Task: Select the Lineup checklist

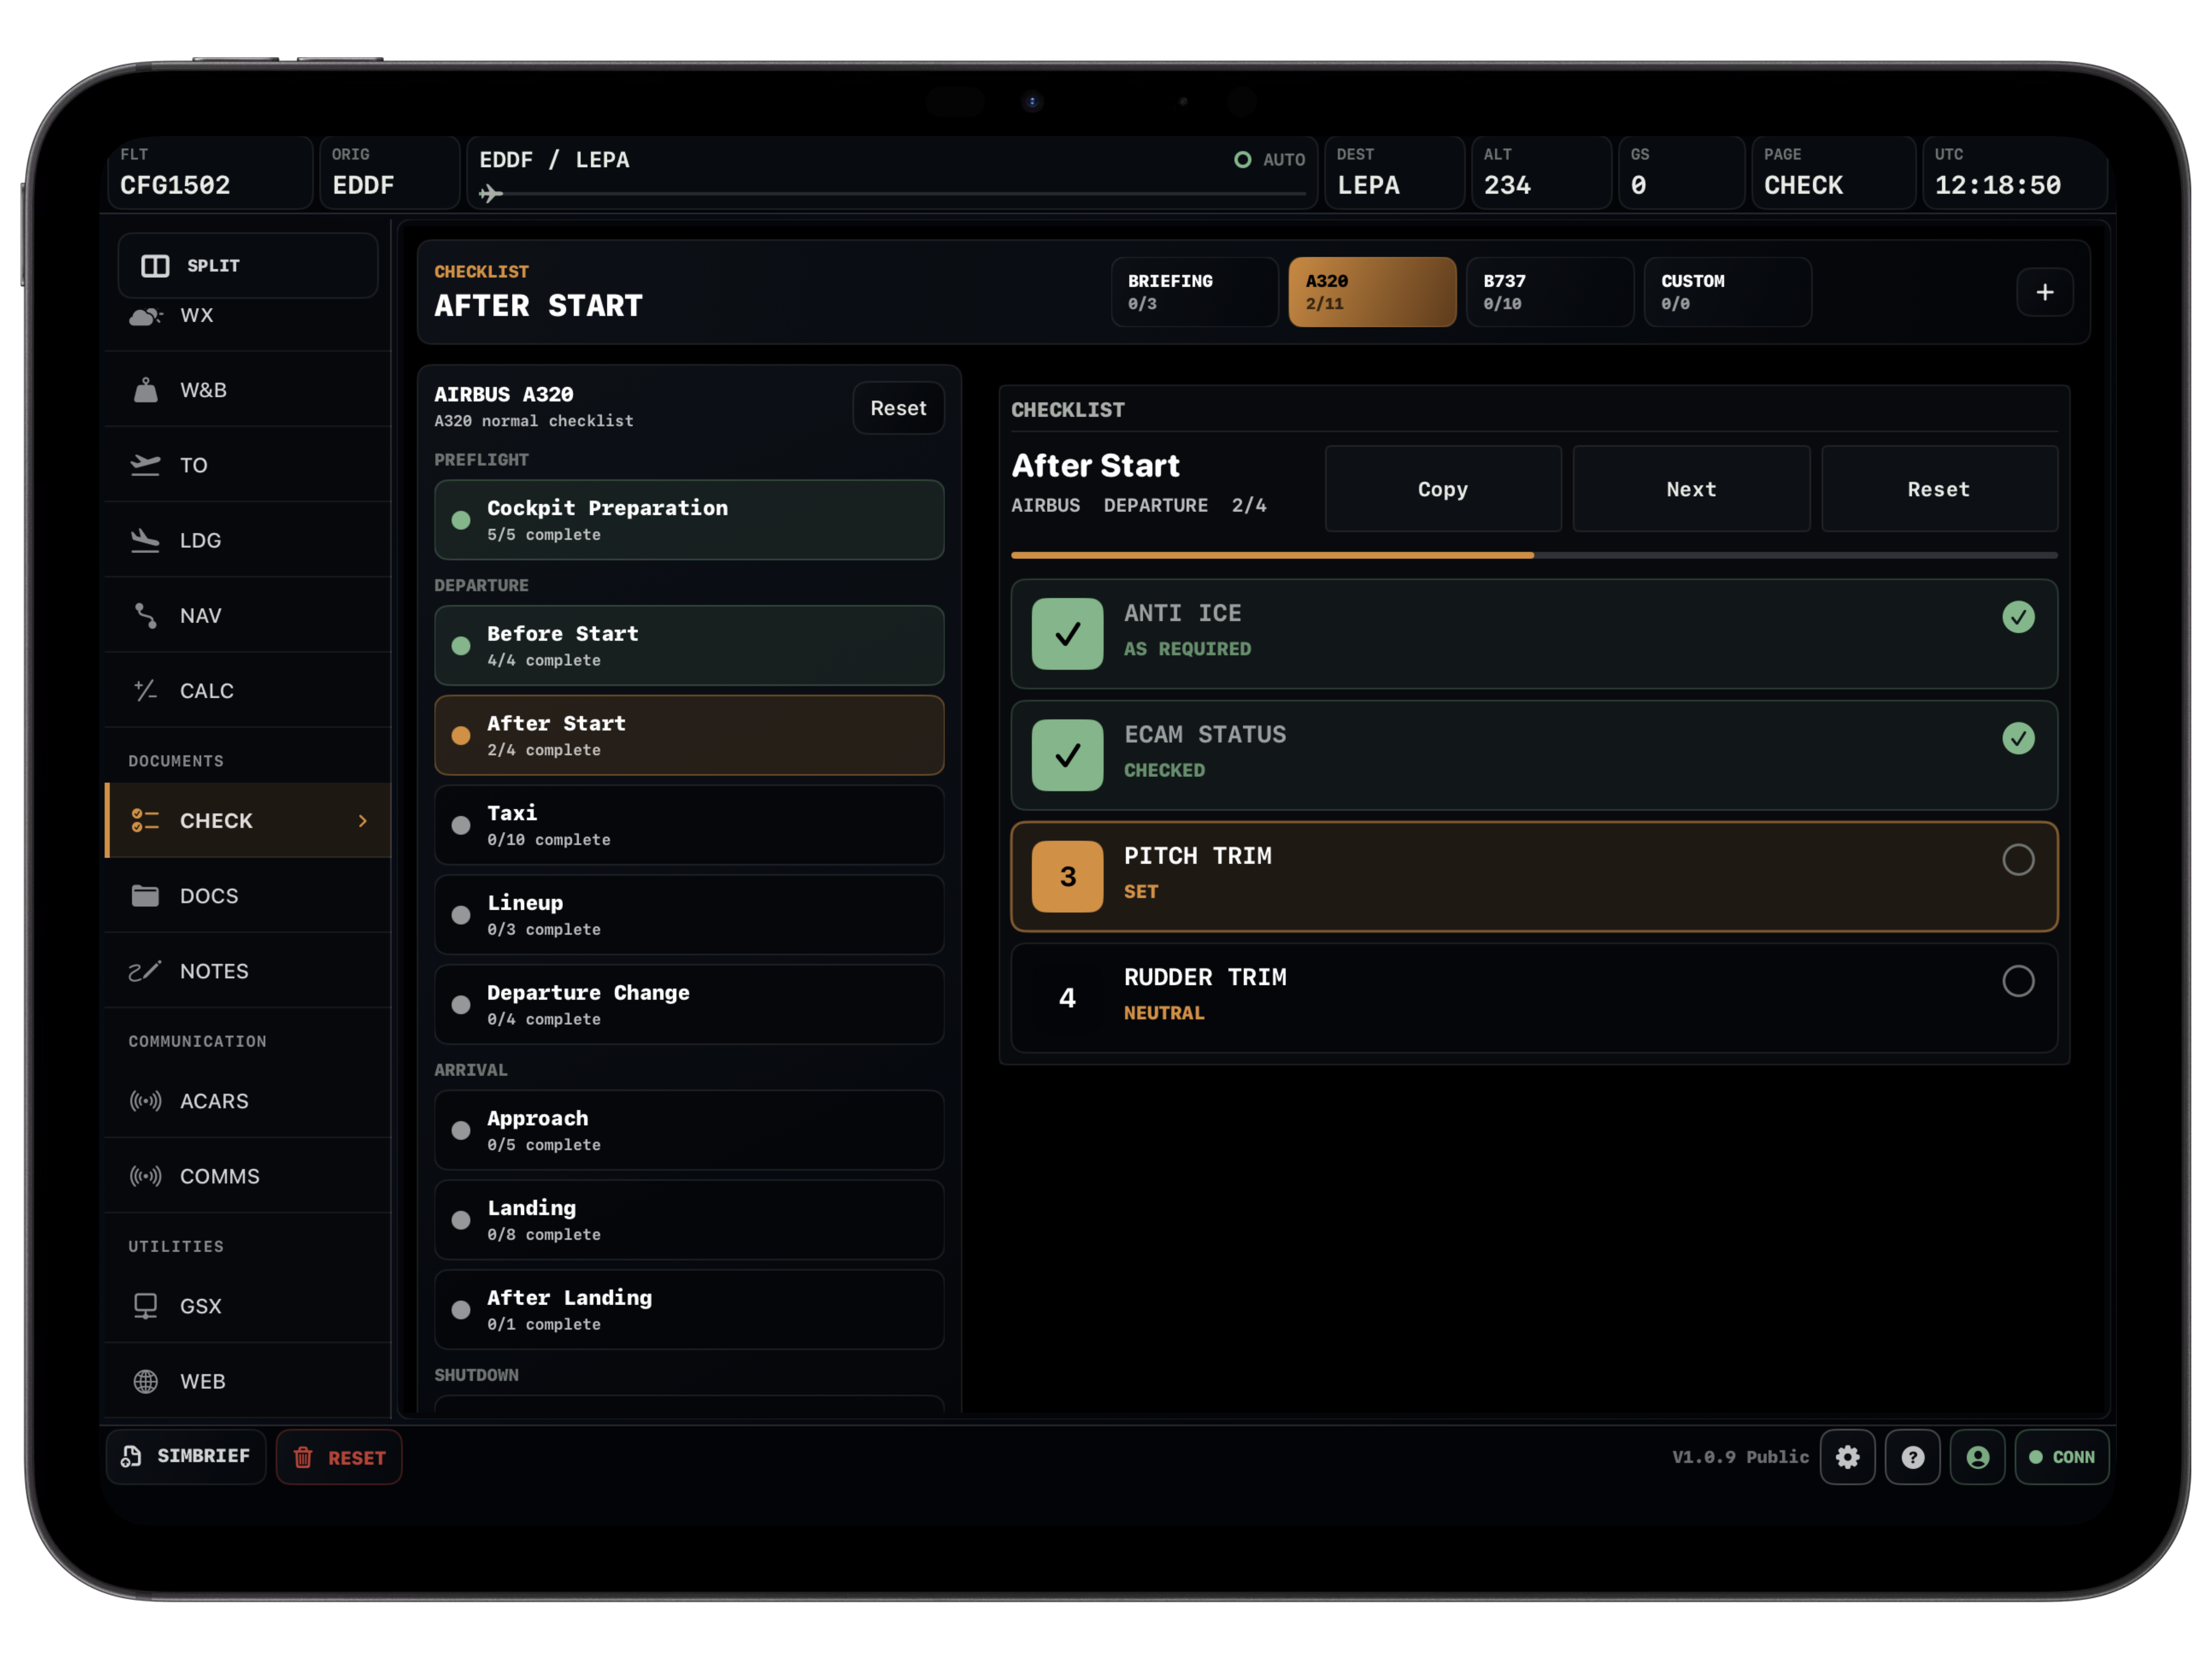Action: click(689, 915)
